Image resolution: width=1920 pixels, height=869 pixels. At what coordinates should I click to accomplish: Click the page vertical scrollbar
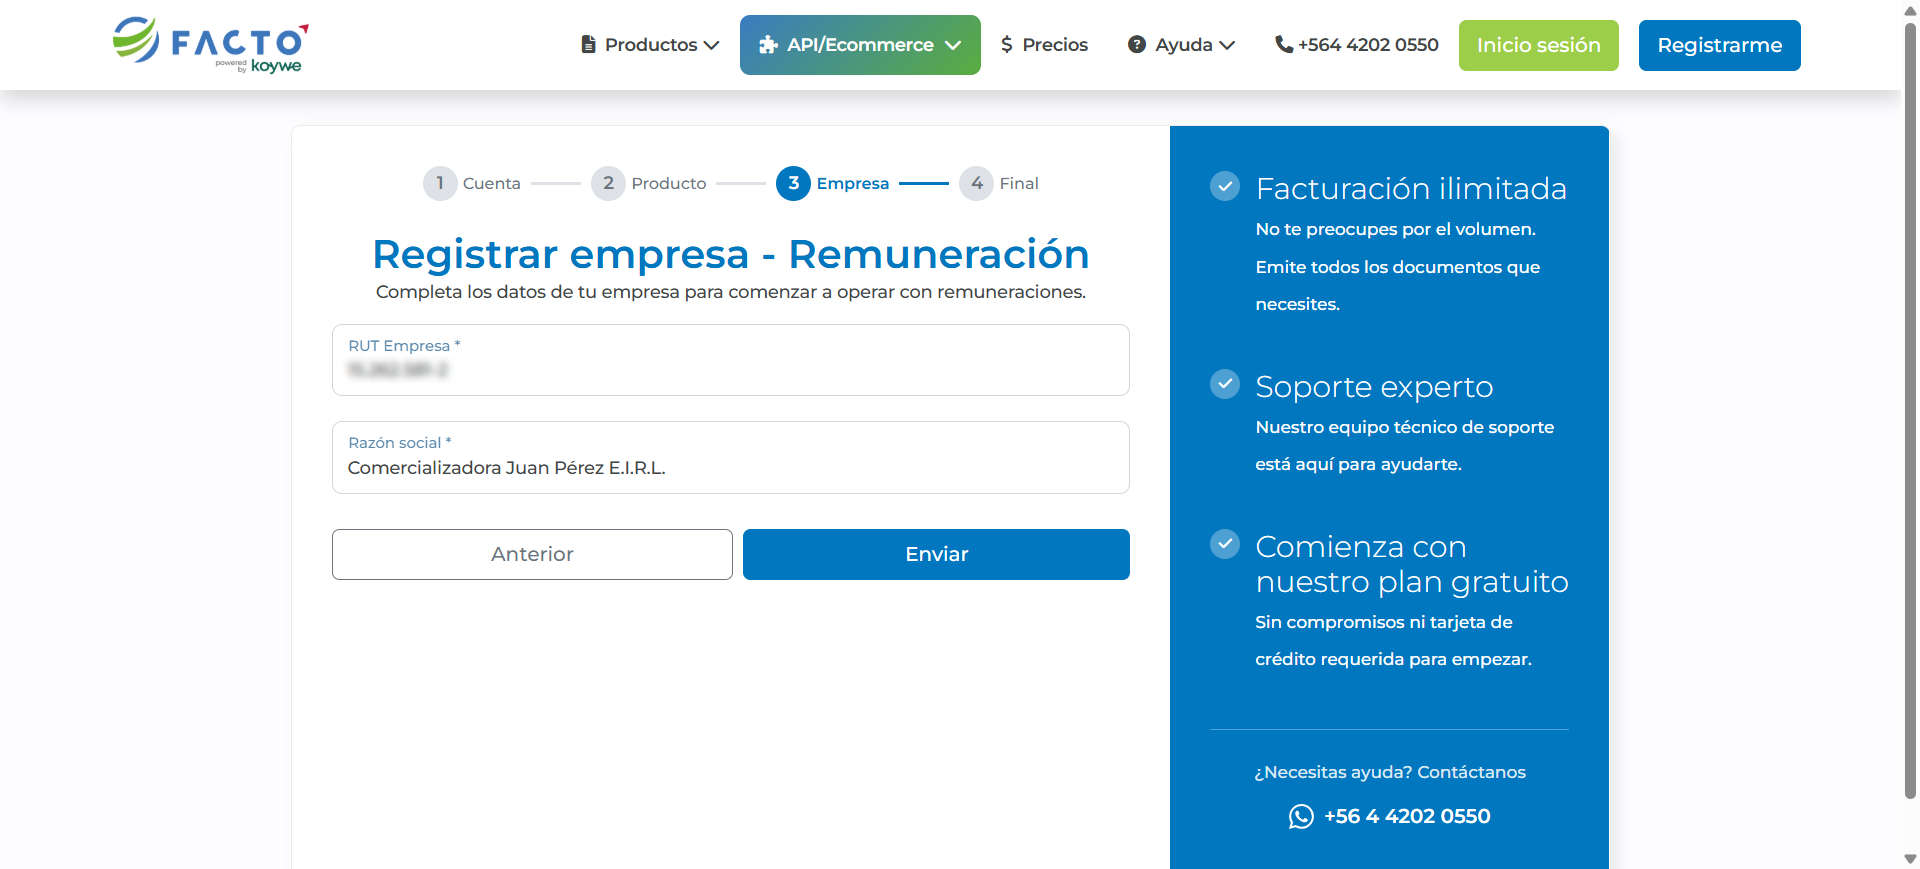click(1910, 410)
